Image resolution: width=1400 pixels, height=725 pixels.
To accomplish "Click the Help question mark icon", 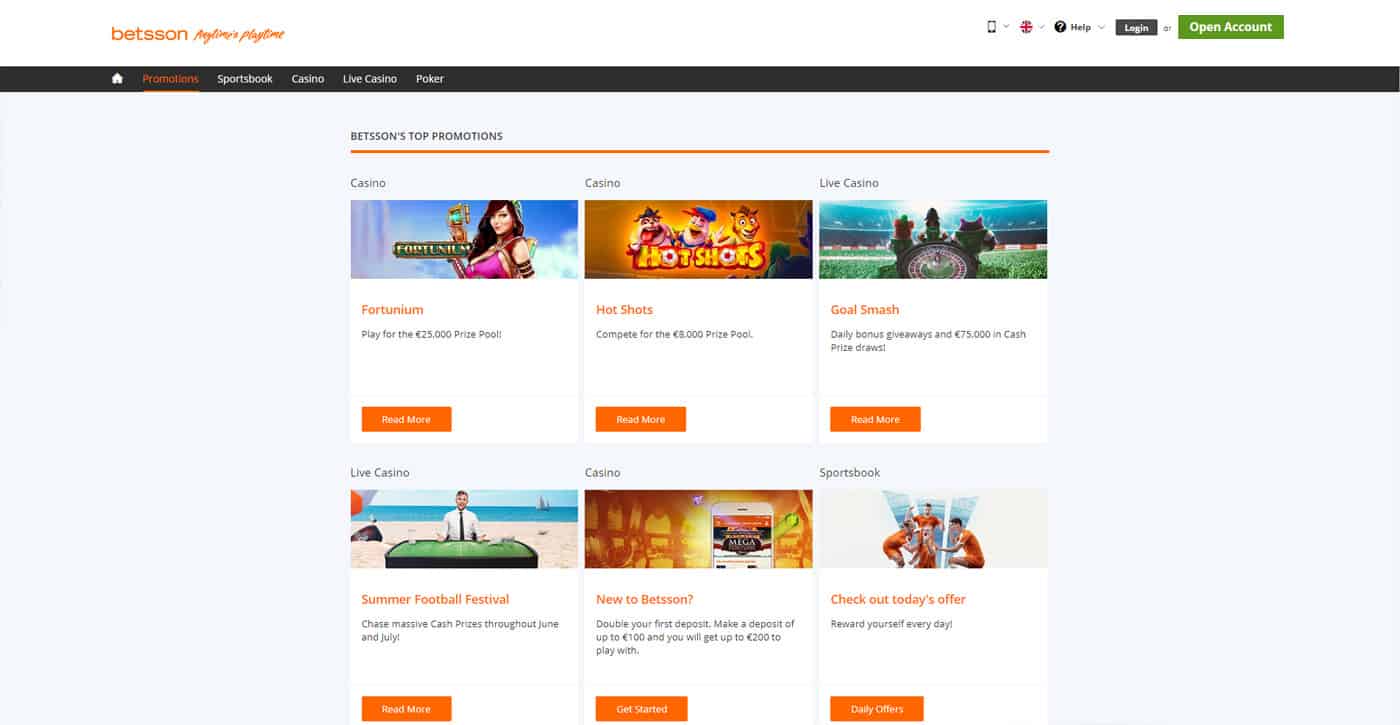I will (x=1060, y=27).
